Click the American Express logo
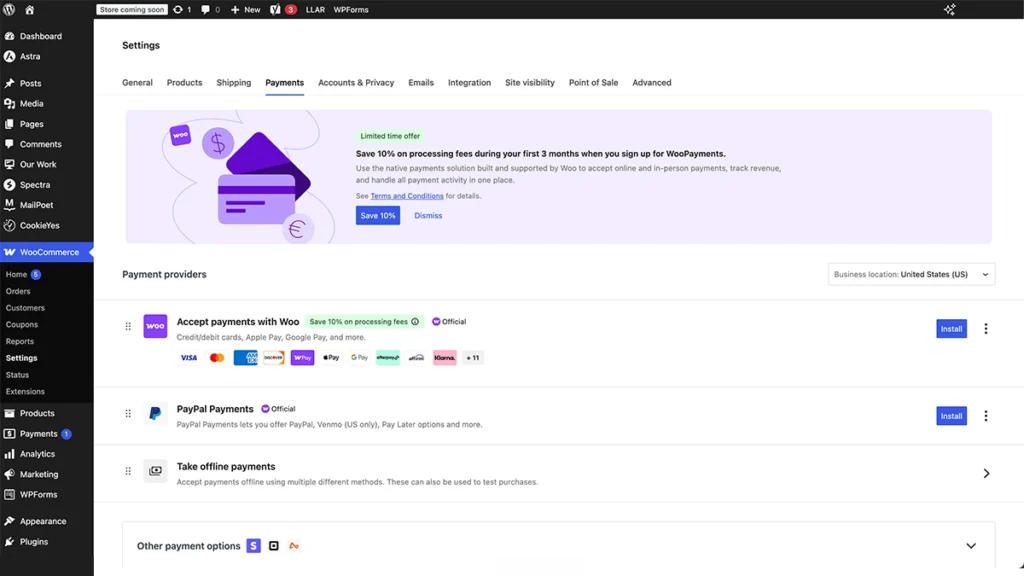 [x=246, y=357]
